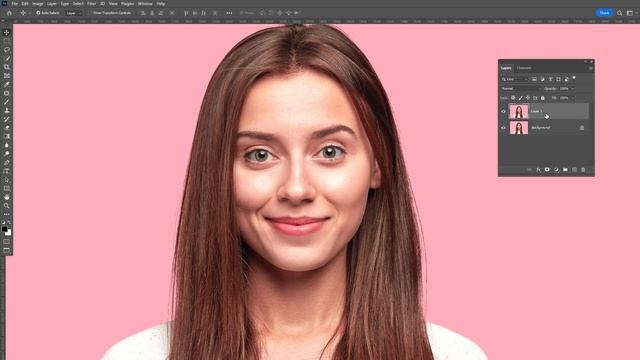
Task: Open the Image menu
Action: [38, 4]
